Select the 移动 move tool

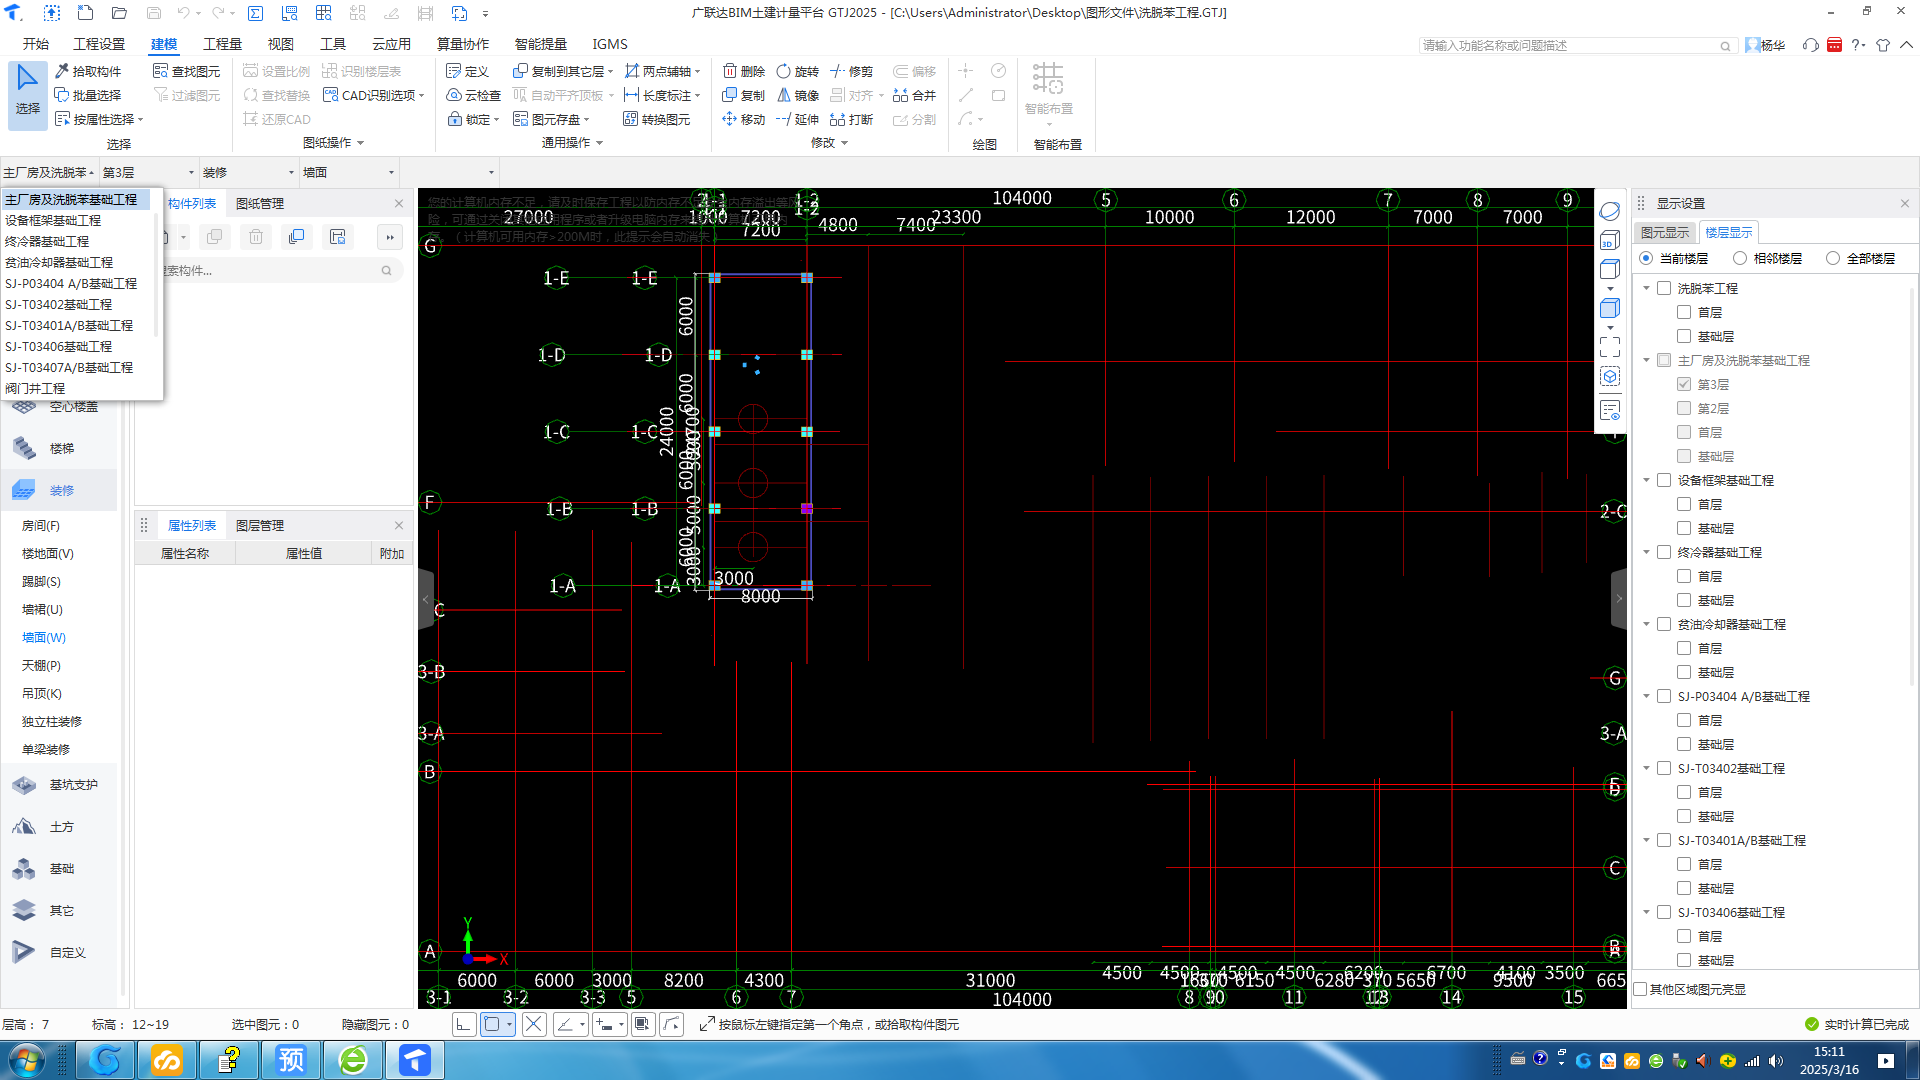coord(744,119)
